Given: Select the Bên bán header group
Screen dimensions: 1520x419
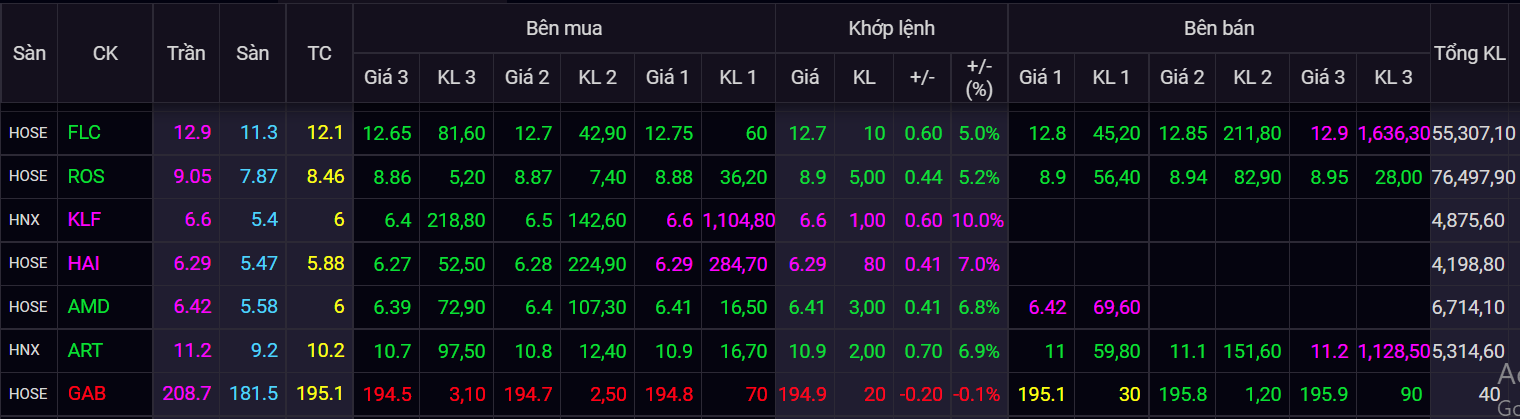Looking at the screenshot, I should pyautogui.click(x=1218, y=28).
